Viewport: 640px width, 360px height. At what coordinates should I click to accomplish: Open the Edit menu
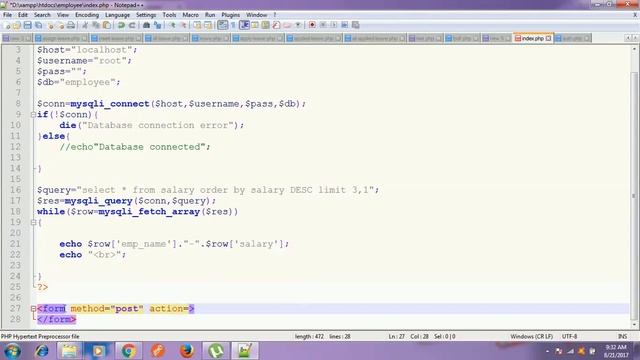[x=23, y=15]
